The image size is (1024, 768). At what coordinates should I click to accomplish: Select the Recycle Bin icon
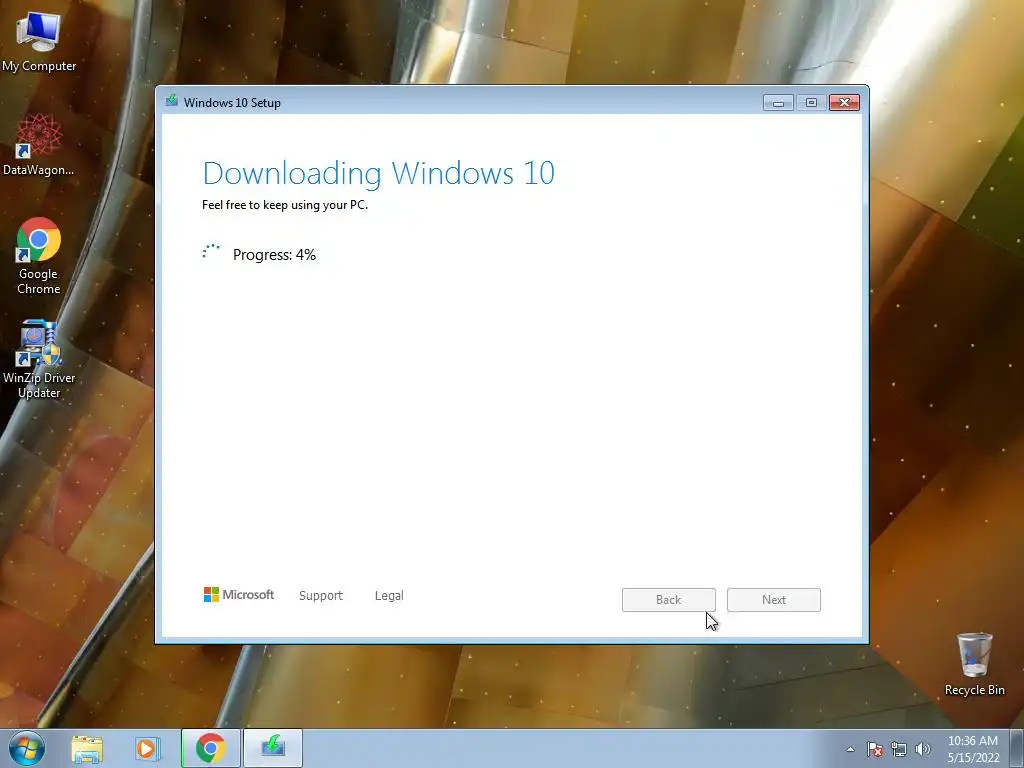974,664
